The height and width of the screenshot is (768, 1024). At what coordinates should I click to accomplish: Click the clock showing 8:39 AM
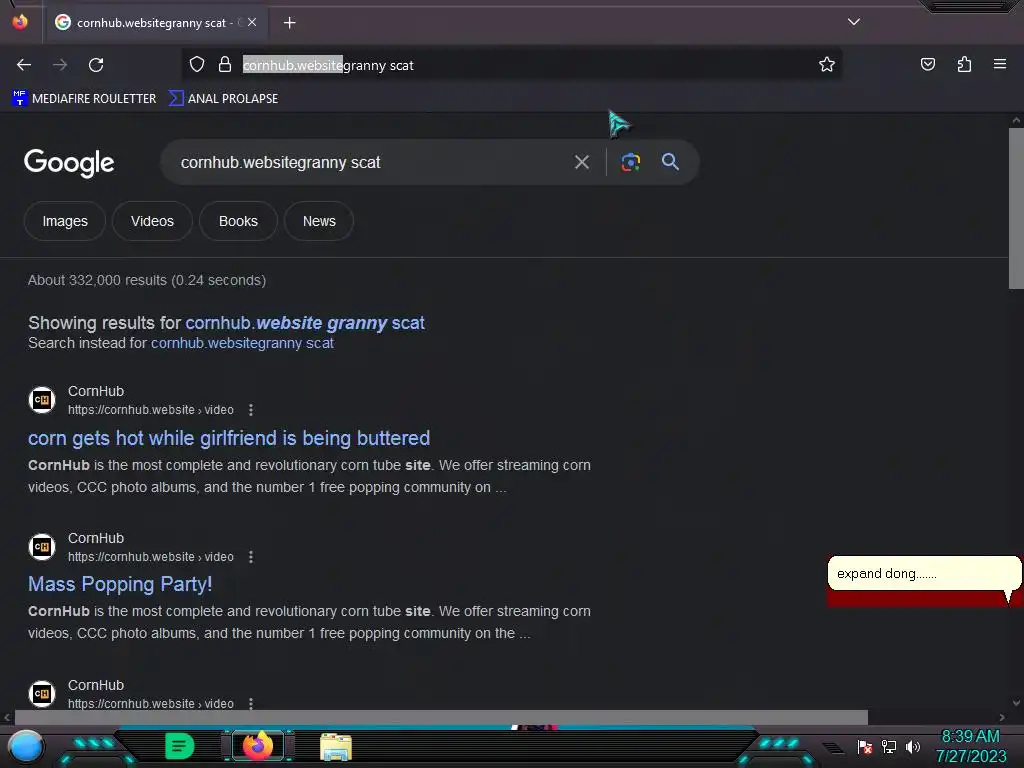pos(970,737)
